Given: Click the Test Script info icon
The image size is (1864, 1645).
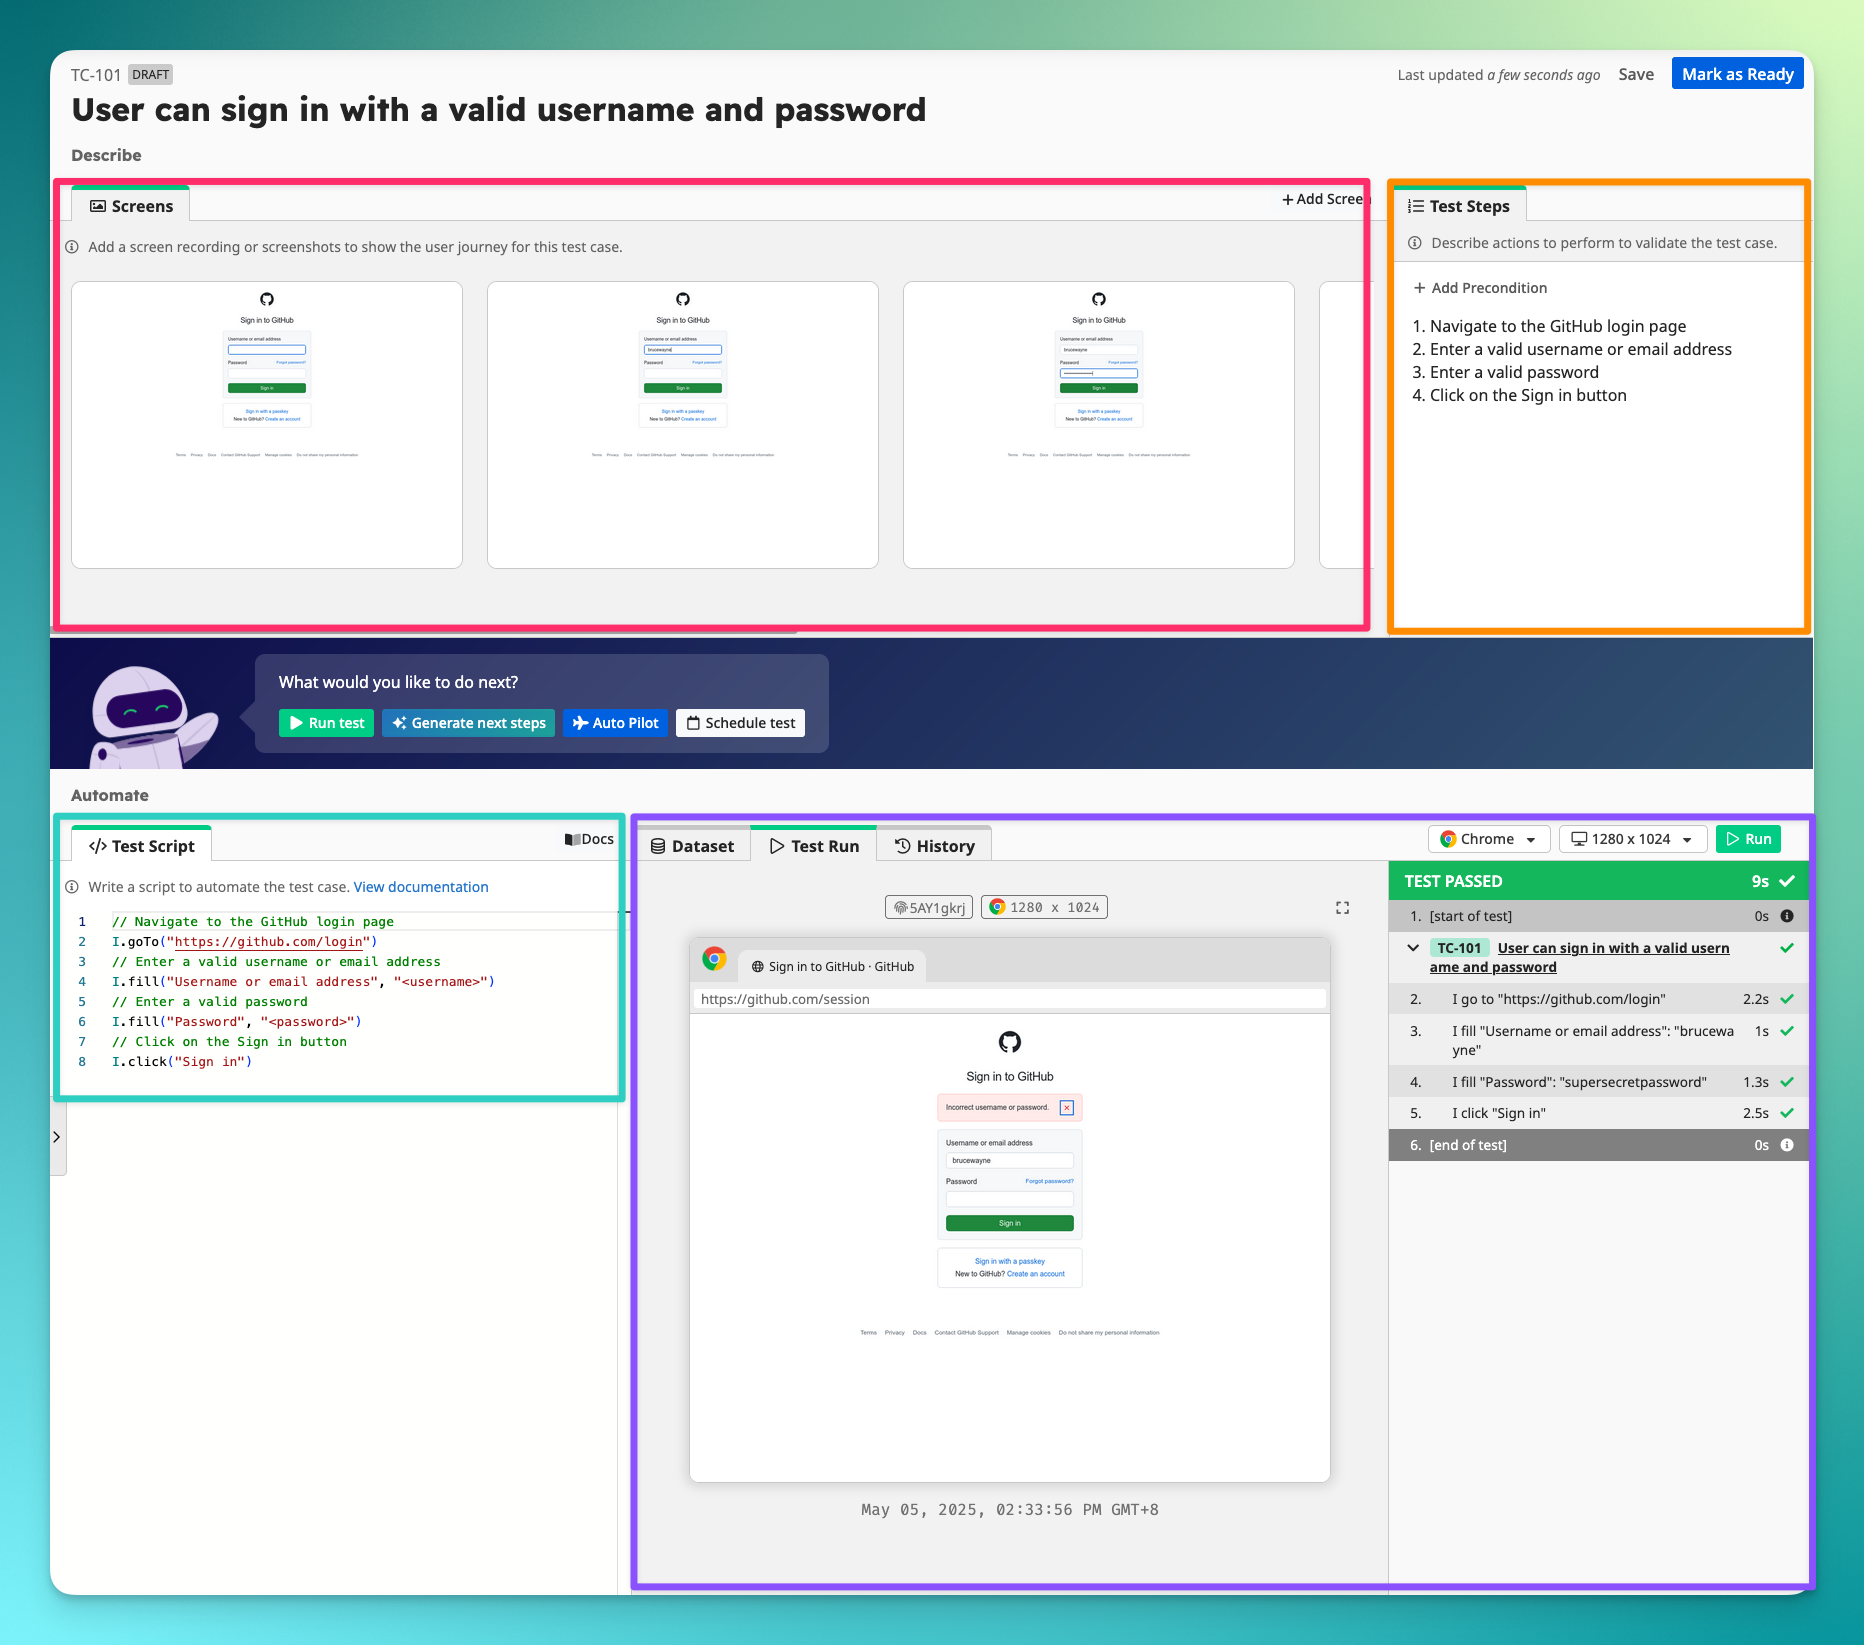Looking at the screenshot, I should point(72,887).
